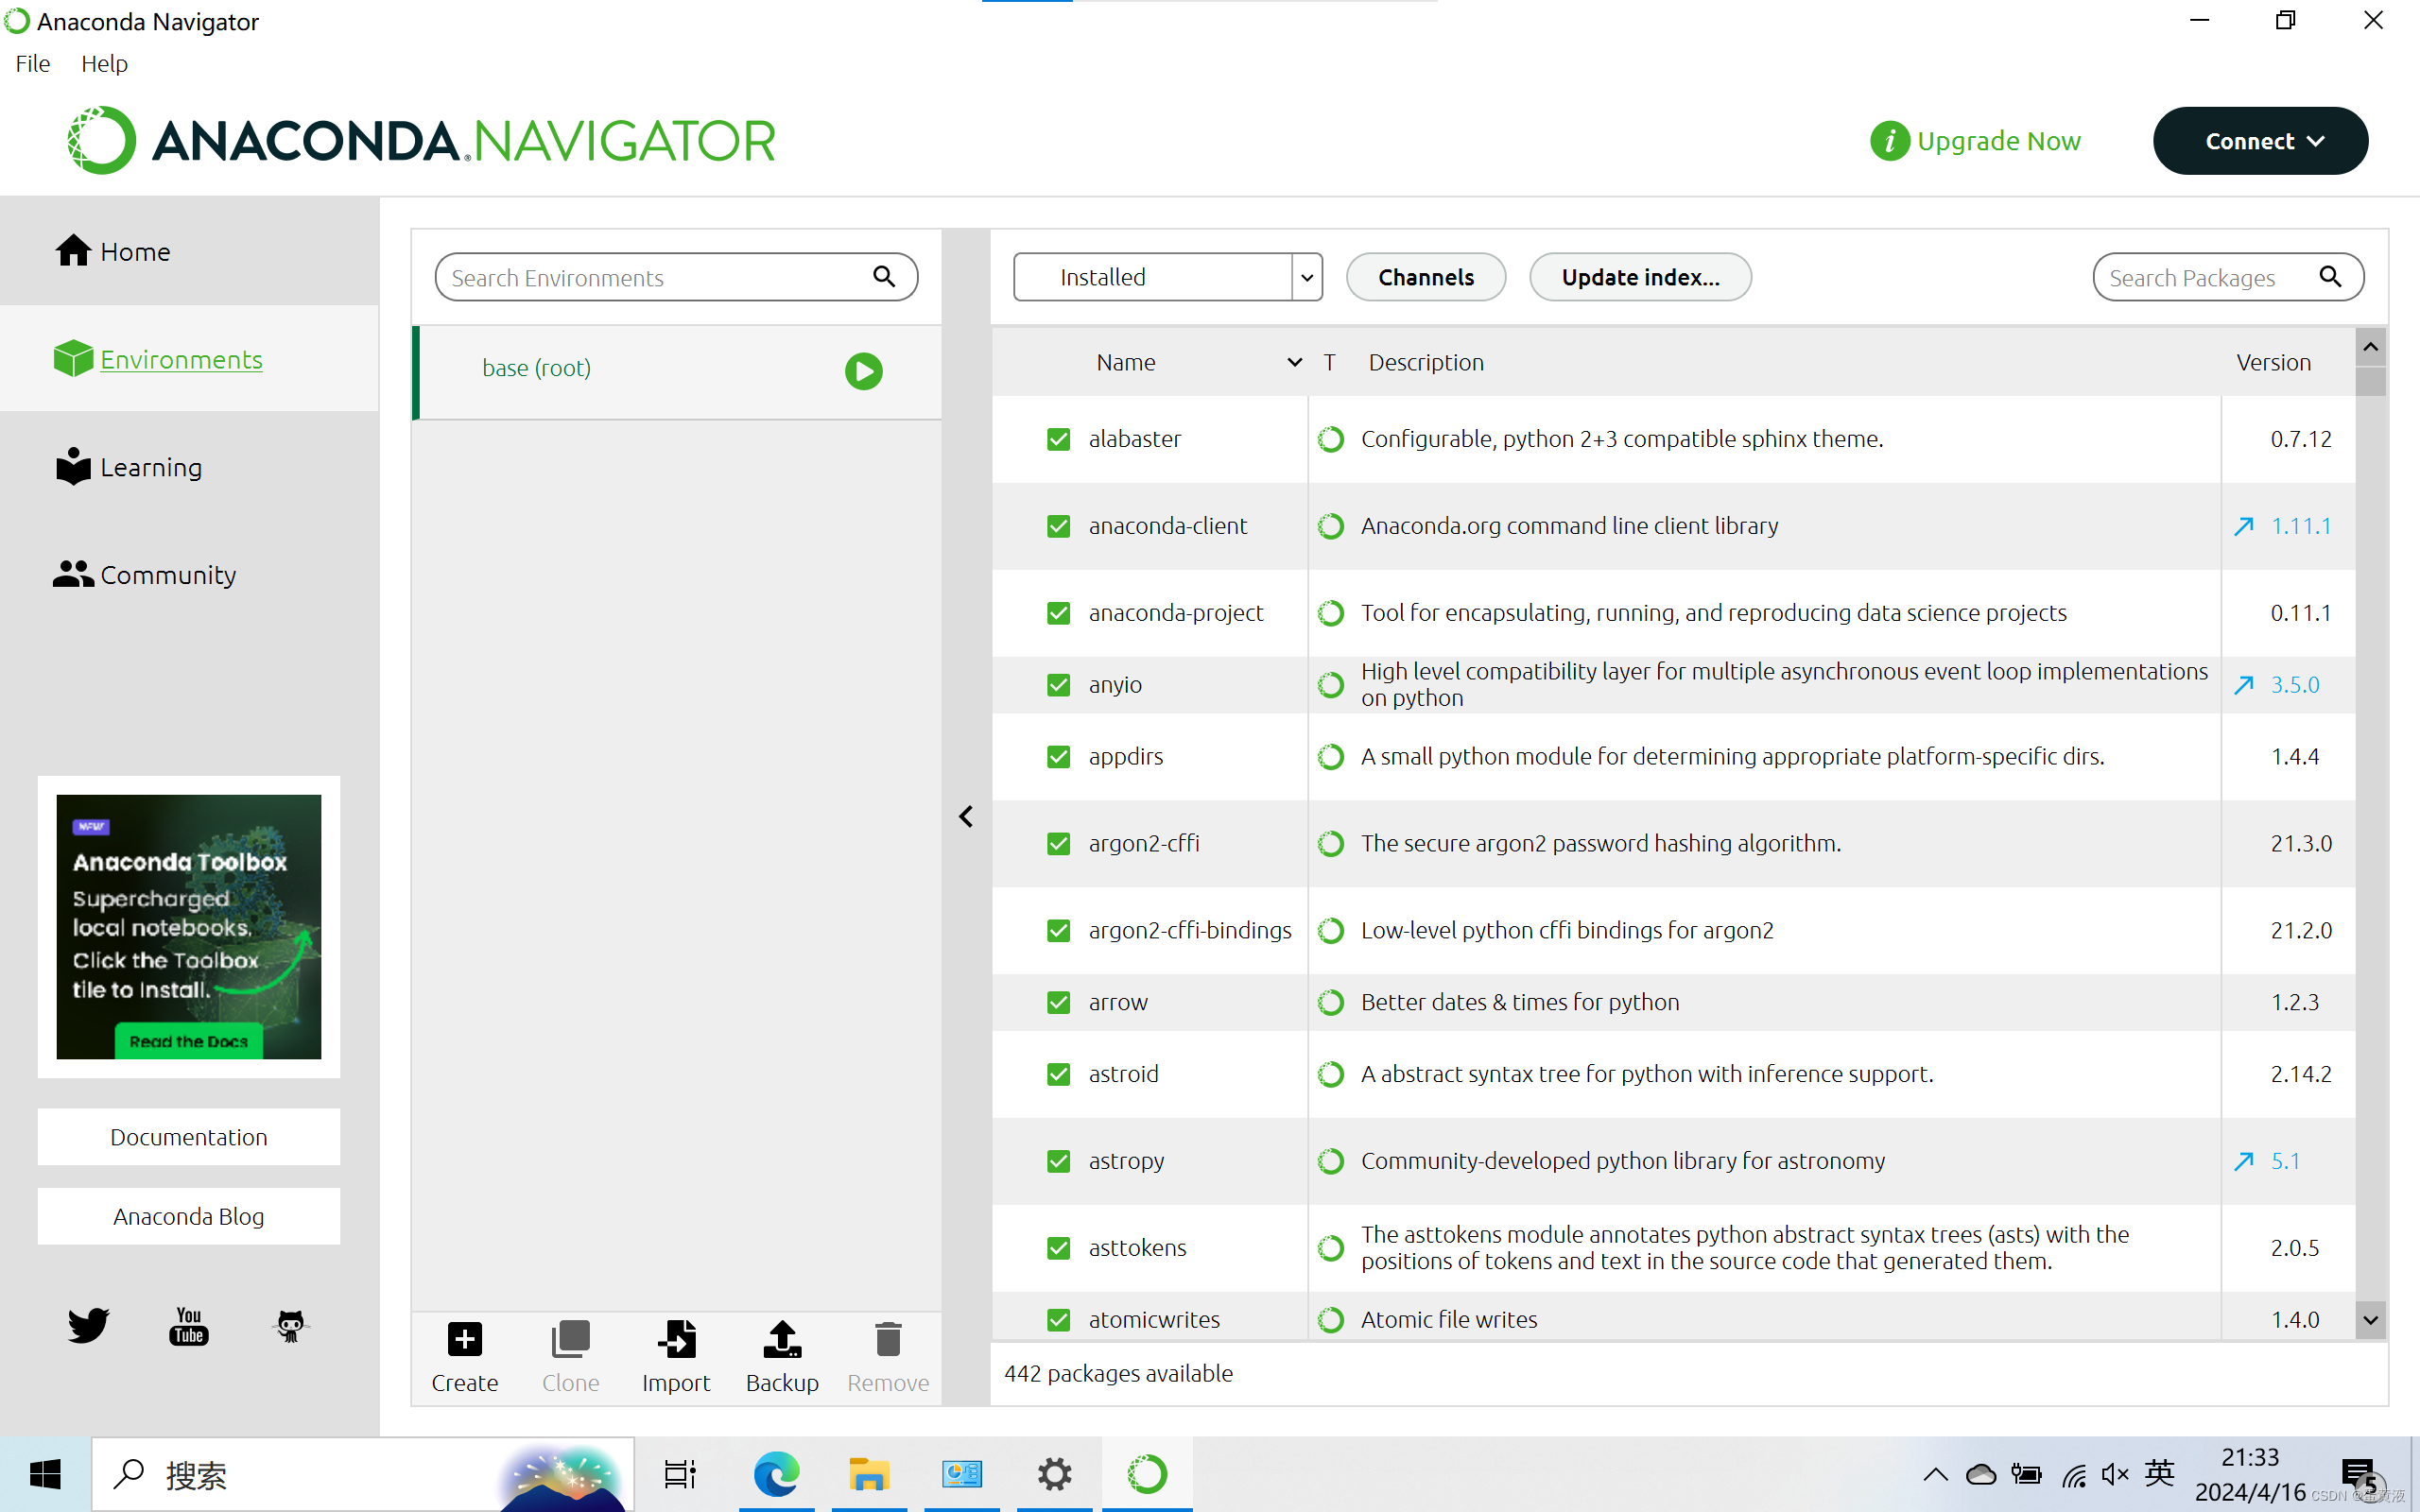
Task: Toggle the argon2-cffi-bindings checkbox
Action: click(x=1058, y=931)
